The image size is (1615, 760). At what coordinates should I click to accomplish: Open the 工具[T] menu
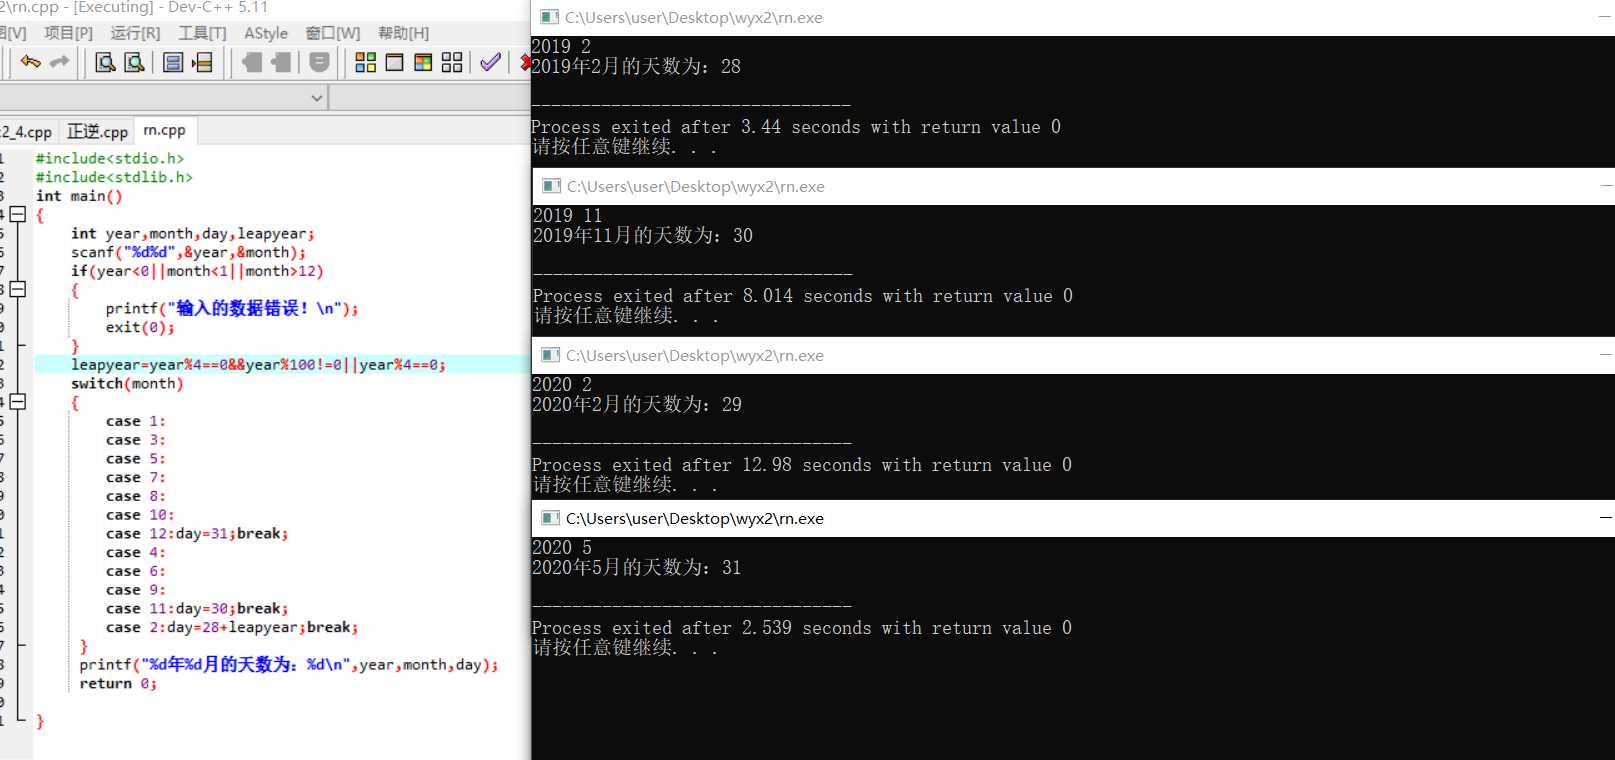tap(202, 33)
